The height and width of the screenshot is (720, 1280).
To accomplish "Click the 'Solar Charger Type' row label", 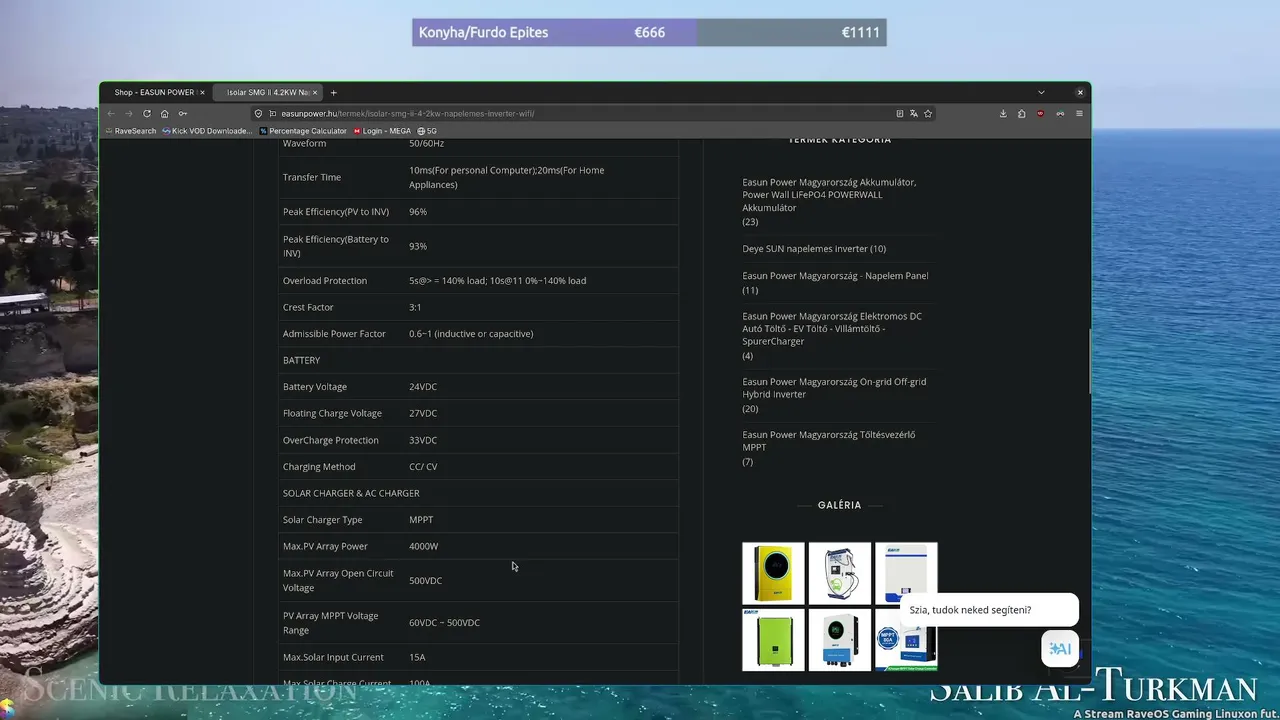I will (323, 520).
